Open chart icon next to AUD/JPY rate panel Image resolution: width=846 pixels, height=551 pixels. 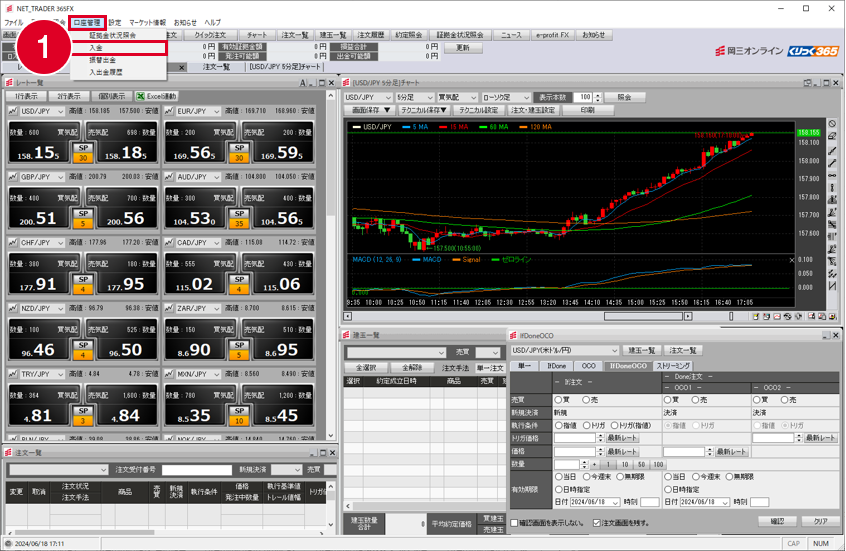tap(169, 177)
